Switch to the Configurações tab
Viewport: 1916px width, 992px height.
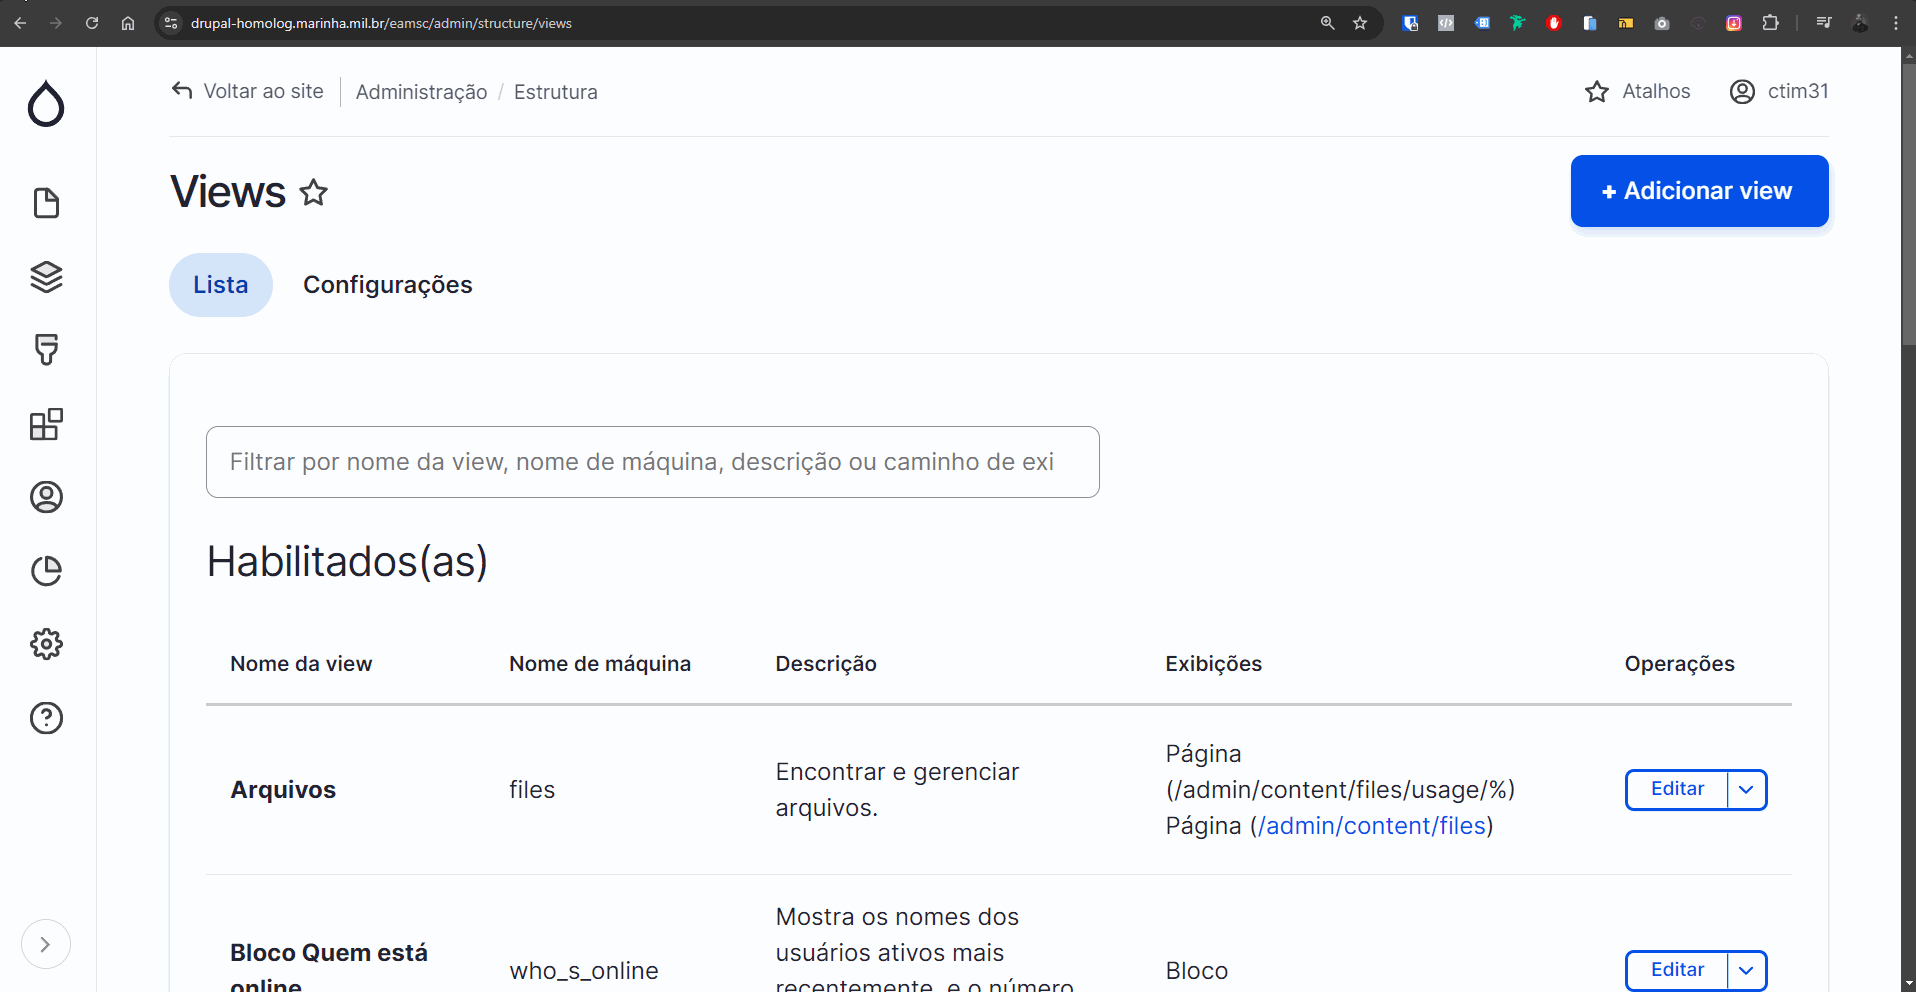[388, 285]
